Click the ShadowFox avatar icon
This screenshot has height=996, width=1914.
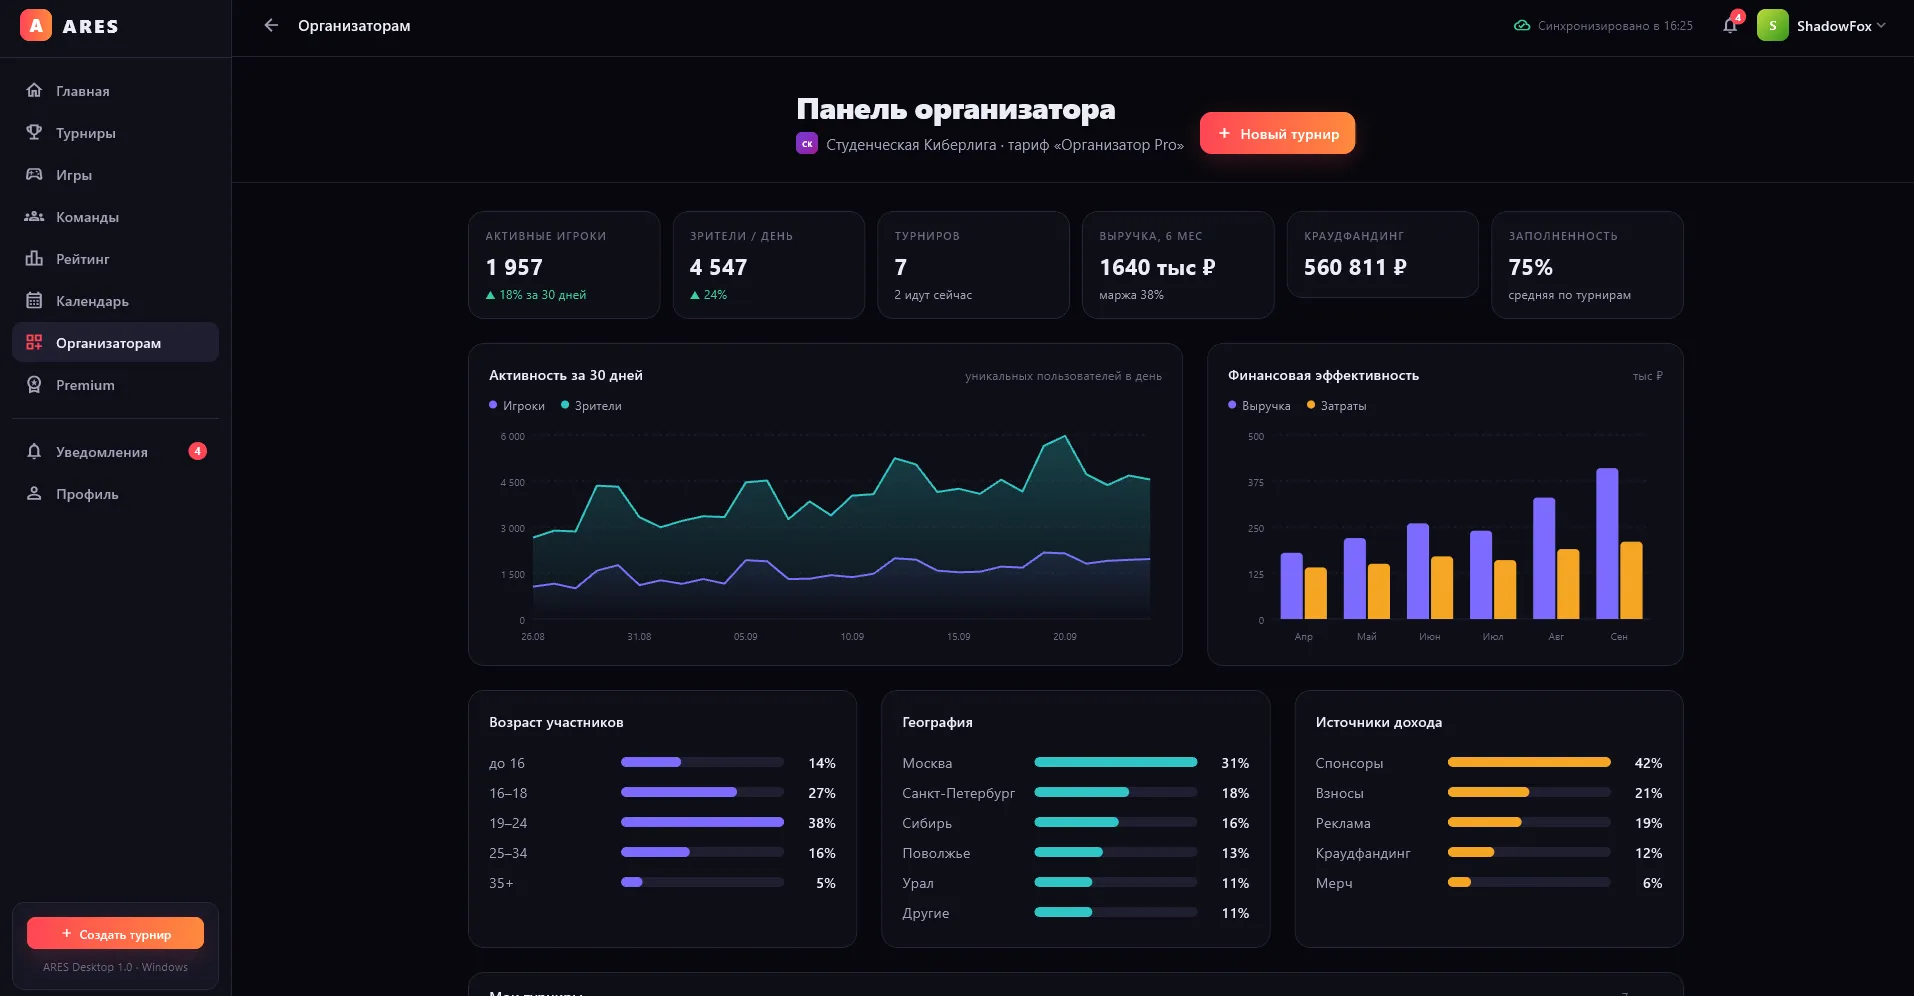1773,26
